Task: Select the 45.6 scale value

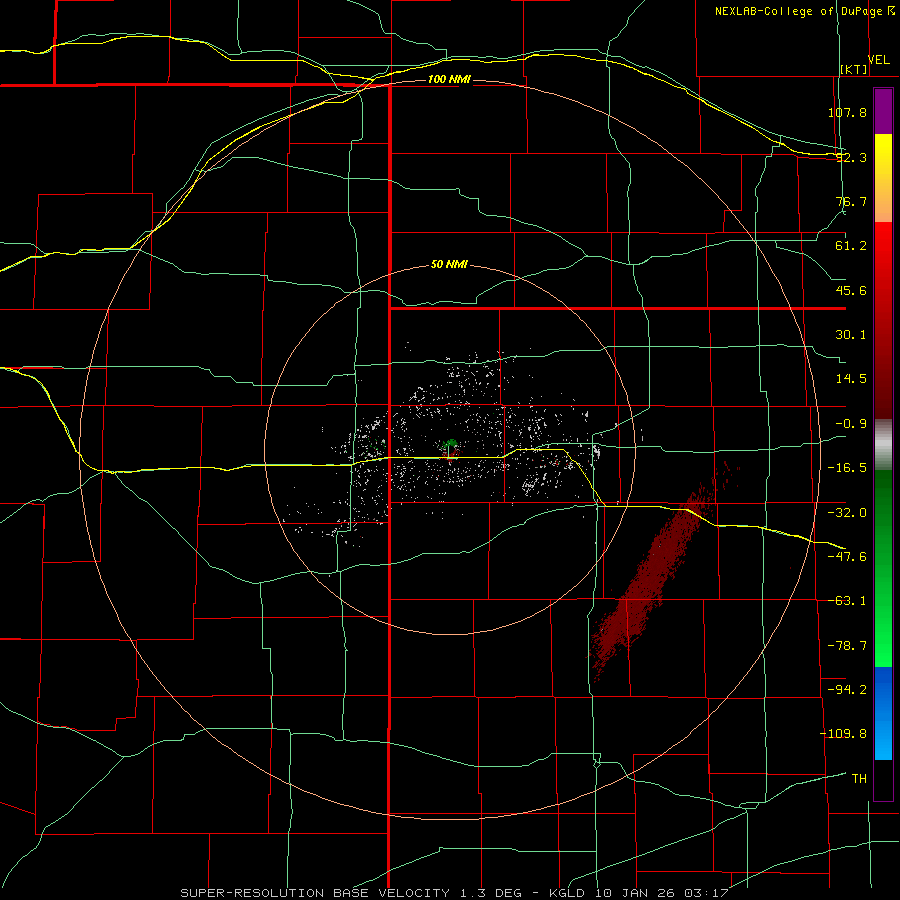Action: [x=851, y=290]
